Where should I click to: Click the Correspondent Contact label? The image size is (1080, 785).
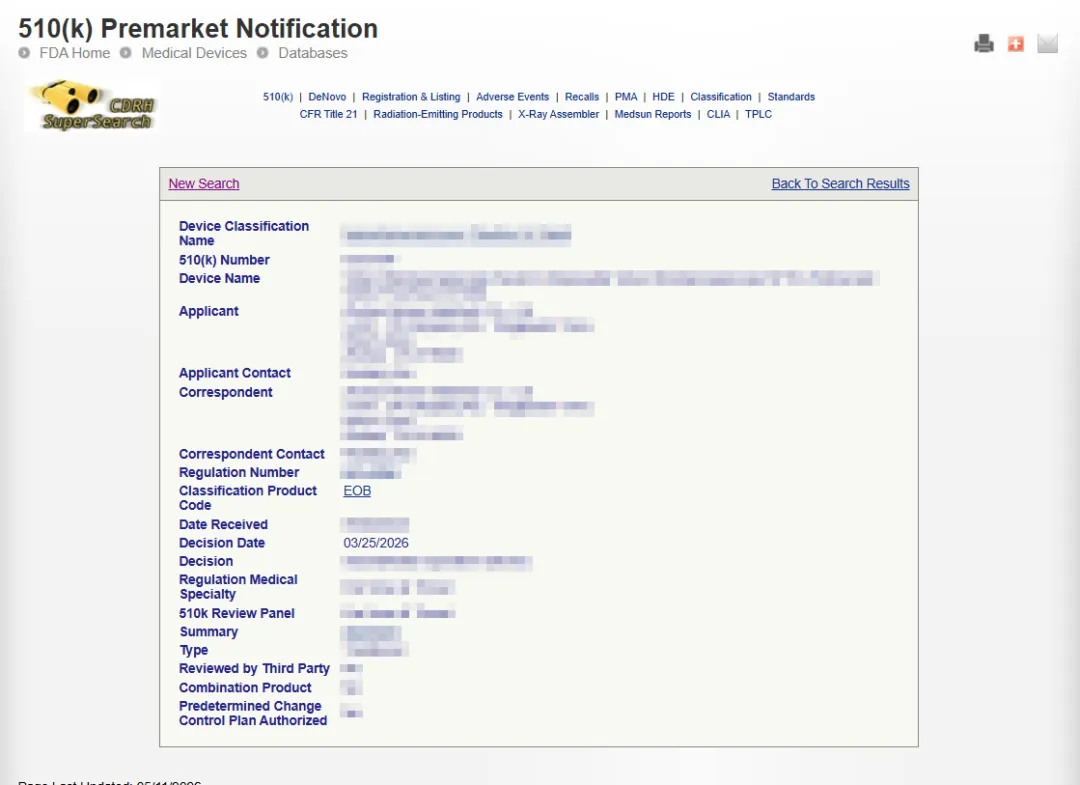pyautogui.click(x=251, y=454)
